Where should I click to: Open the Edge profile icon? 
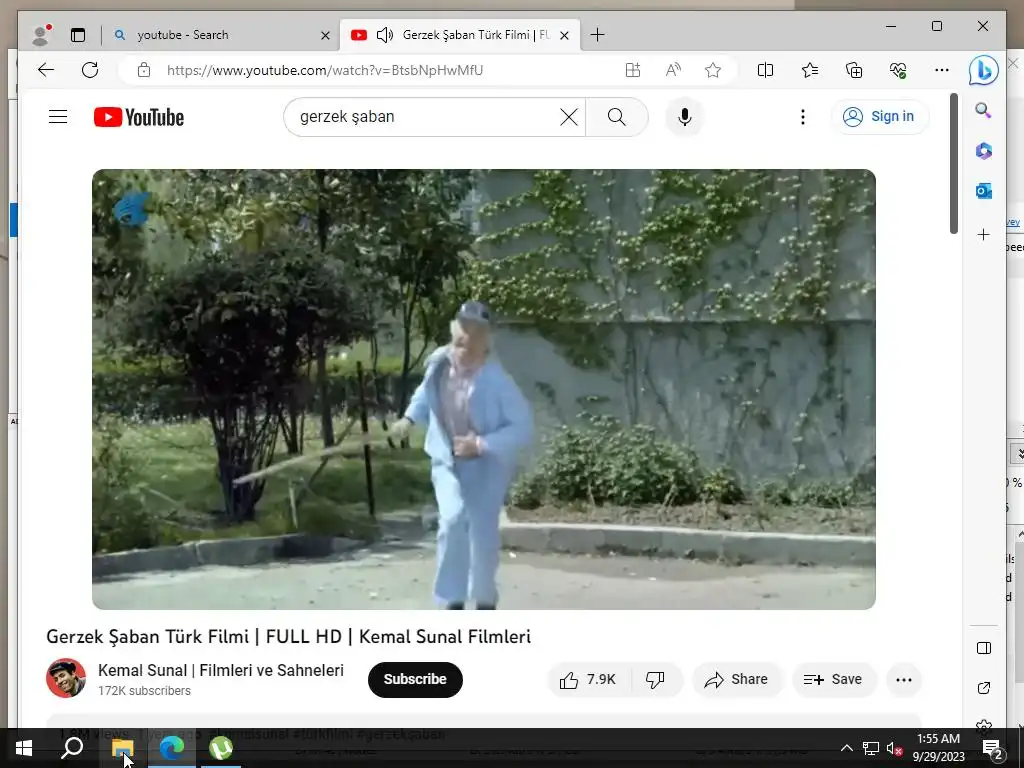(x=41, y=35)
